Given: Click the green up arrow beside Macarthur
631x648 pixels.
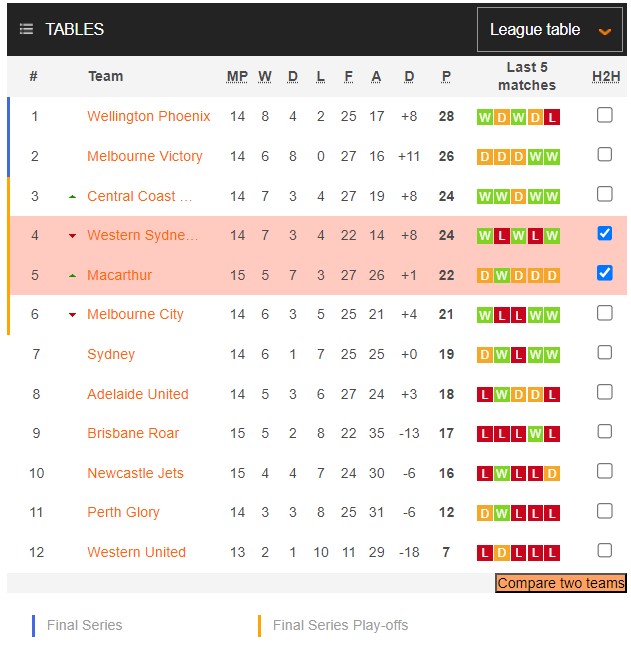Looking at the screenshot, I should 72,275.
